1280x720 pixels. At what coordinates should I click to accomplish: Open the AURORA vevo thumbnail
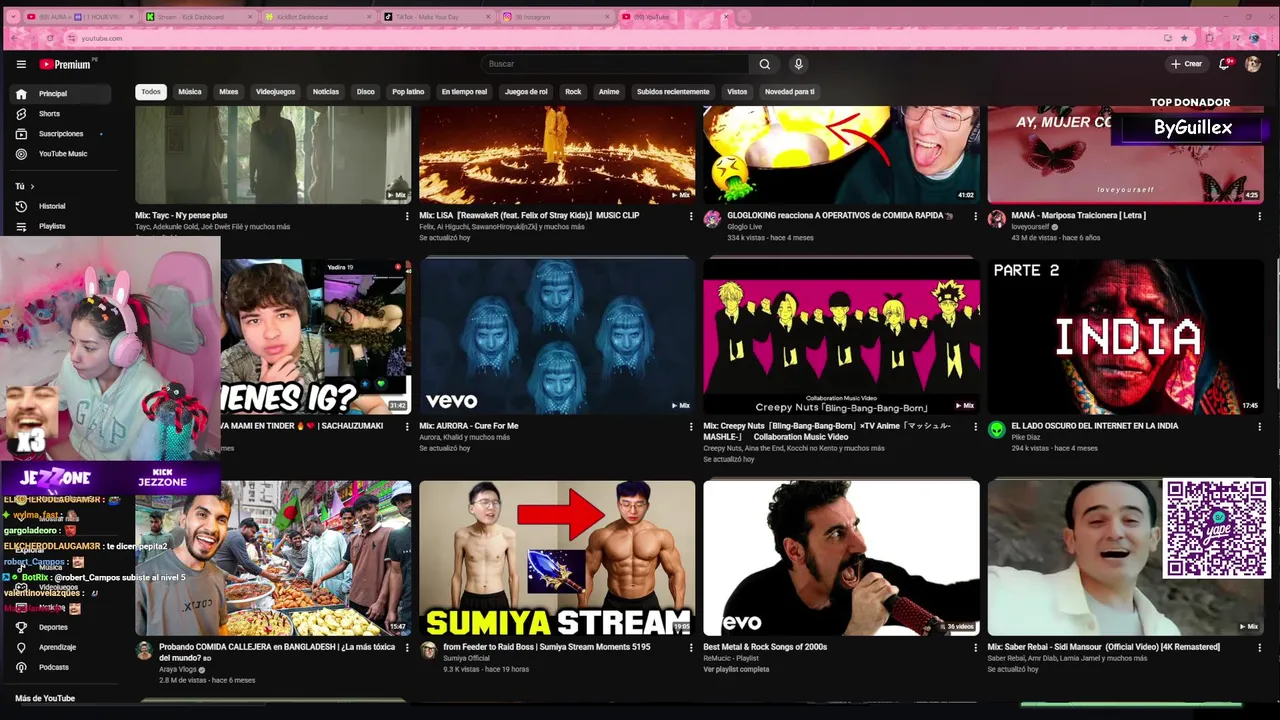pos(557,336)
